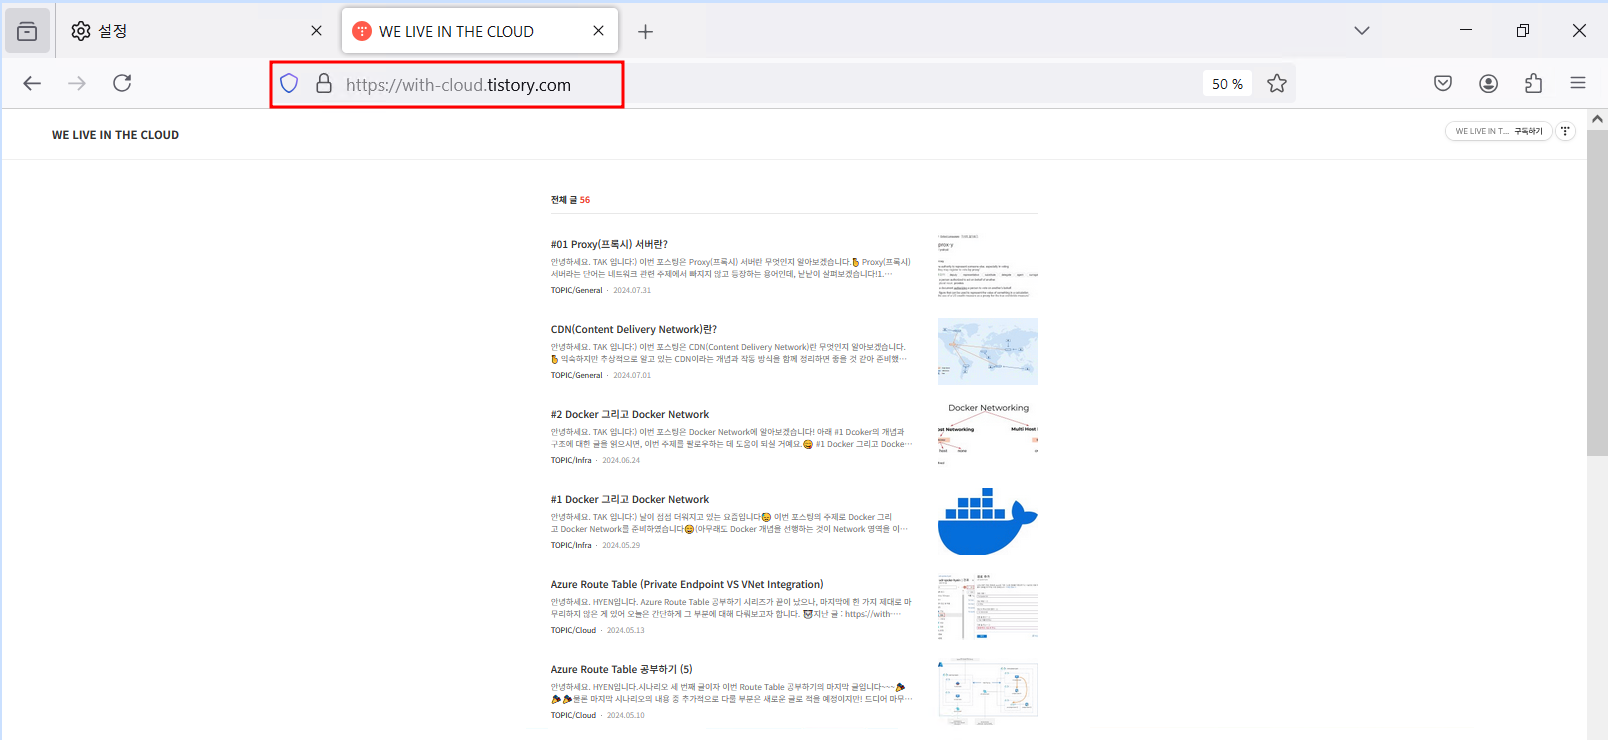Click the 구독하기 subscribe button
The image size is (1608, 740).
point(1529,131)
